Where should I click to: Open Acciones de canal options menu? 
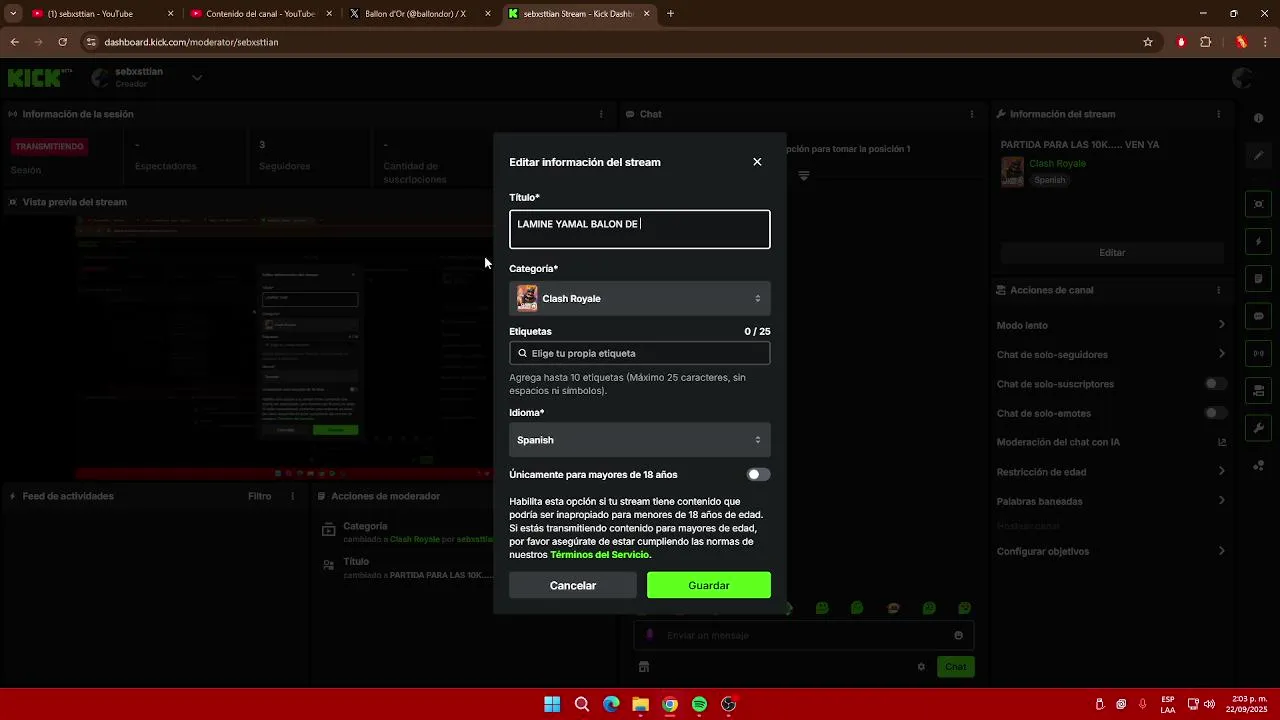click(x=1219, y=290)
